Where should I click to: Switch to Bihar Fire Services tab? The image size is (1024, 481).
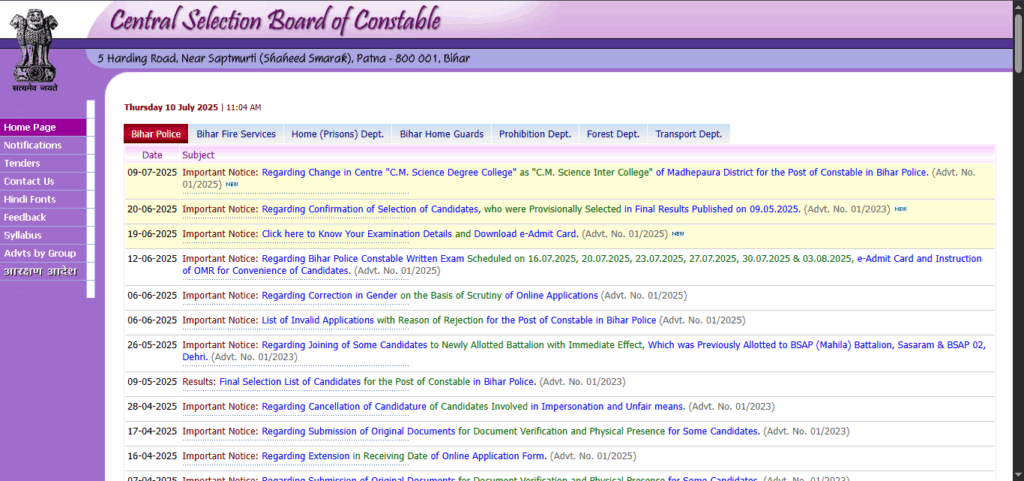pos(236,134)
